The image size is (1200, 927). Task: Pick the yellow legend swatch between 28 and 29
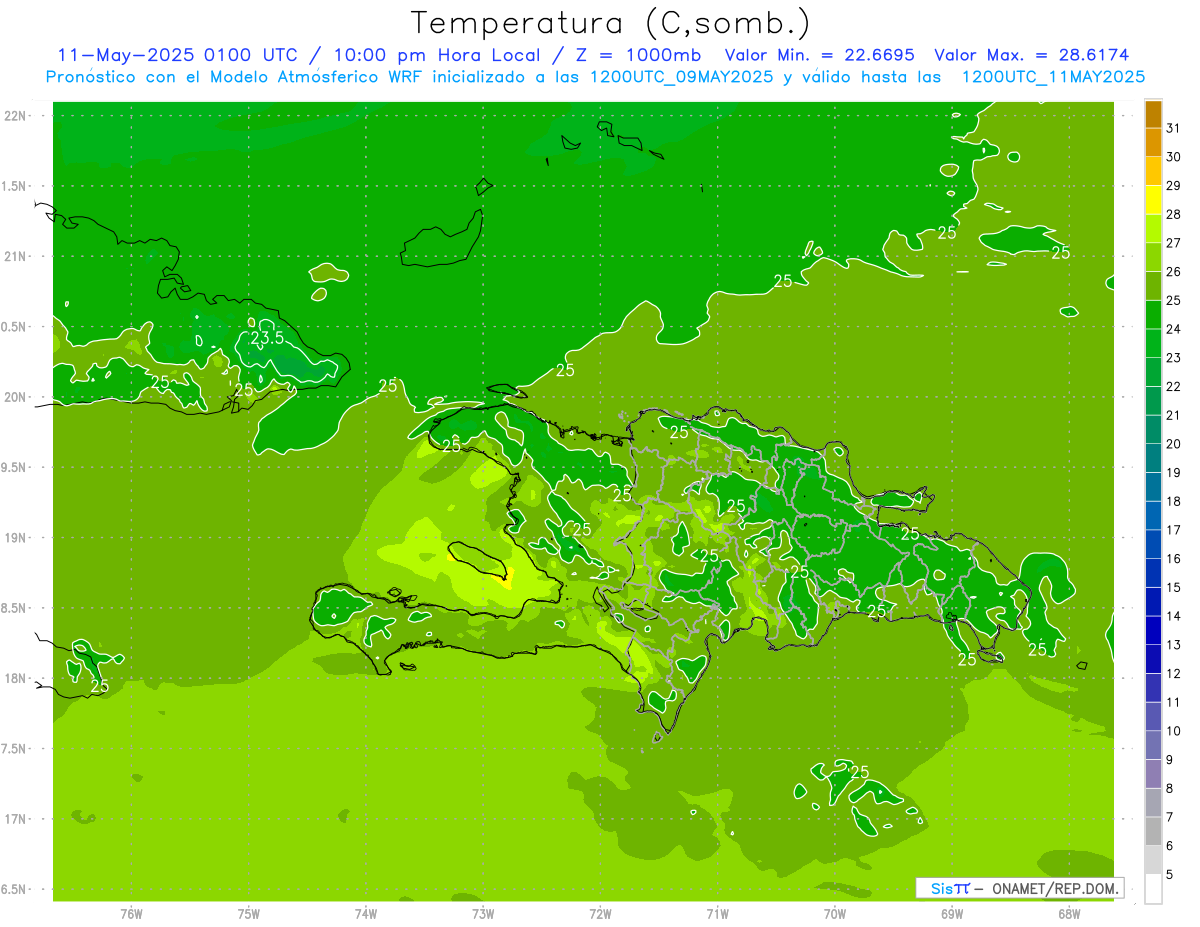[x=1153, y=200]
